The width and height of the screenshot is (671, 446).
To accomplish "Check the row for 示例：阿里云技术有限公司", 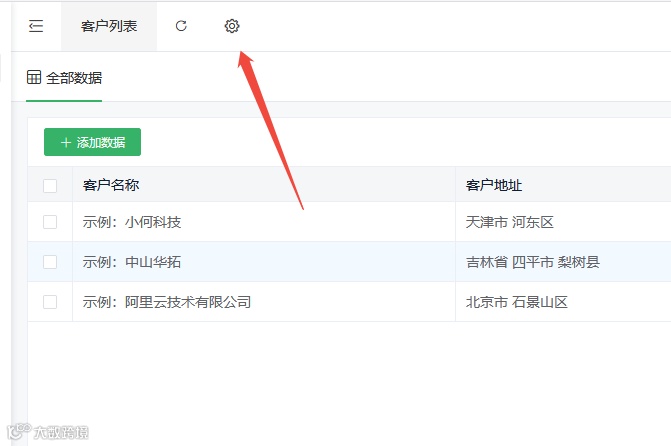I will pyautogui.click(x=50, y=302).
